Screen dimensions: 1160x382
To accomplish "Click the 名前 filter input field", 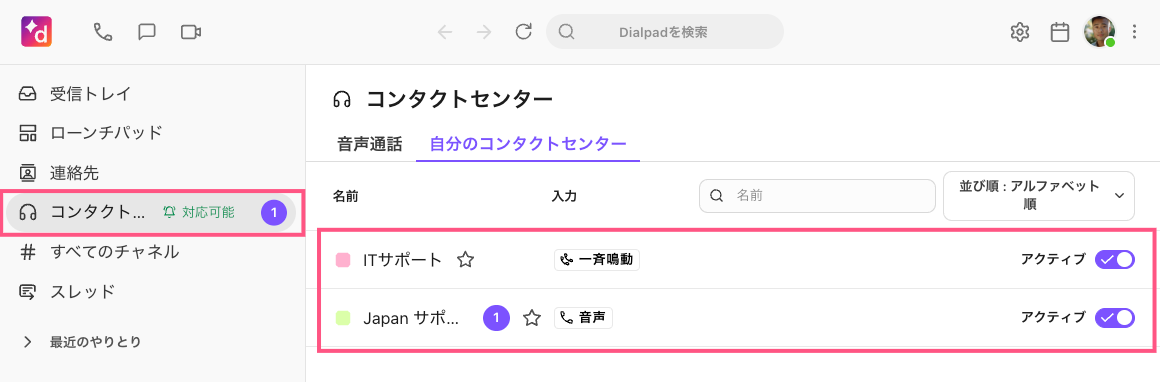I will click(x=817, y=195).
